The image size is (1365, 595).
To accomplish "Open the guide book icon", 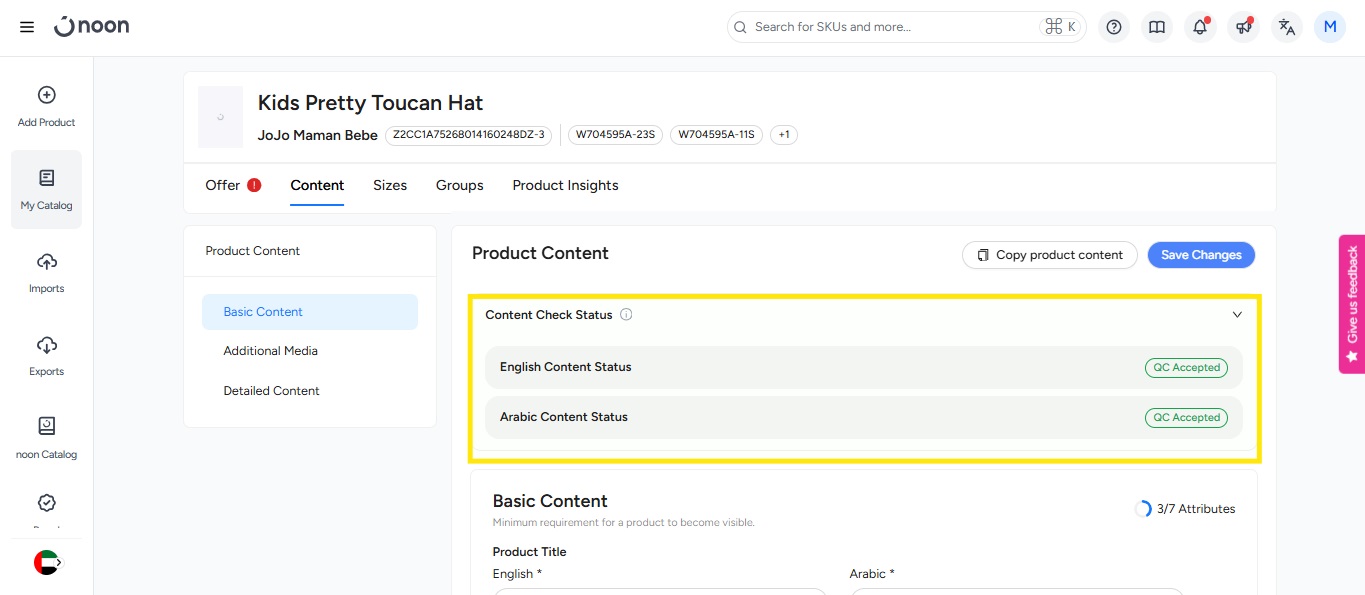I will coord(1157,27).
